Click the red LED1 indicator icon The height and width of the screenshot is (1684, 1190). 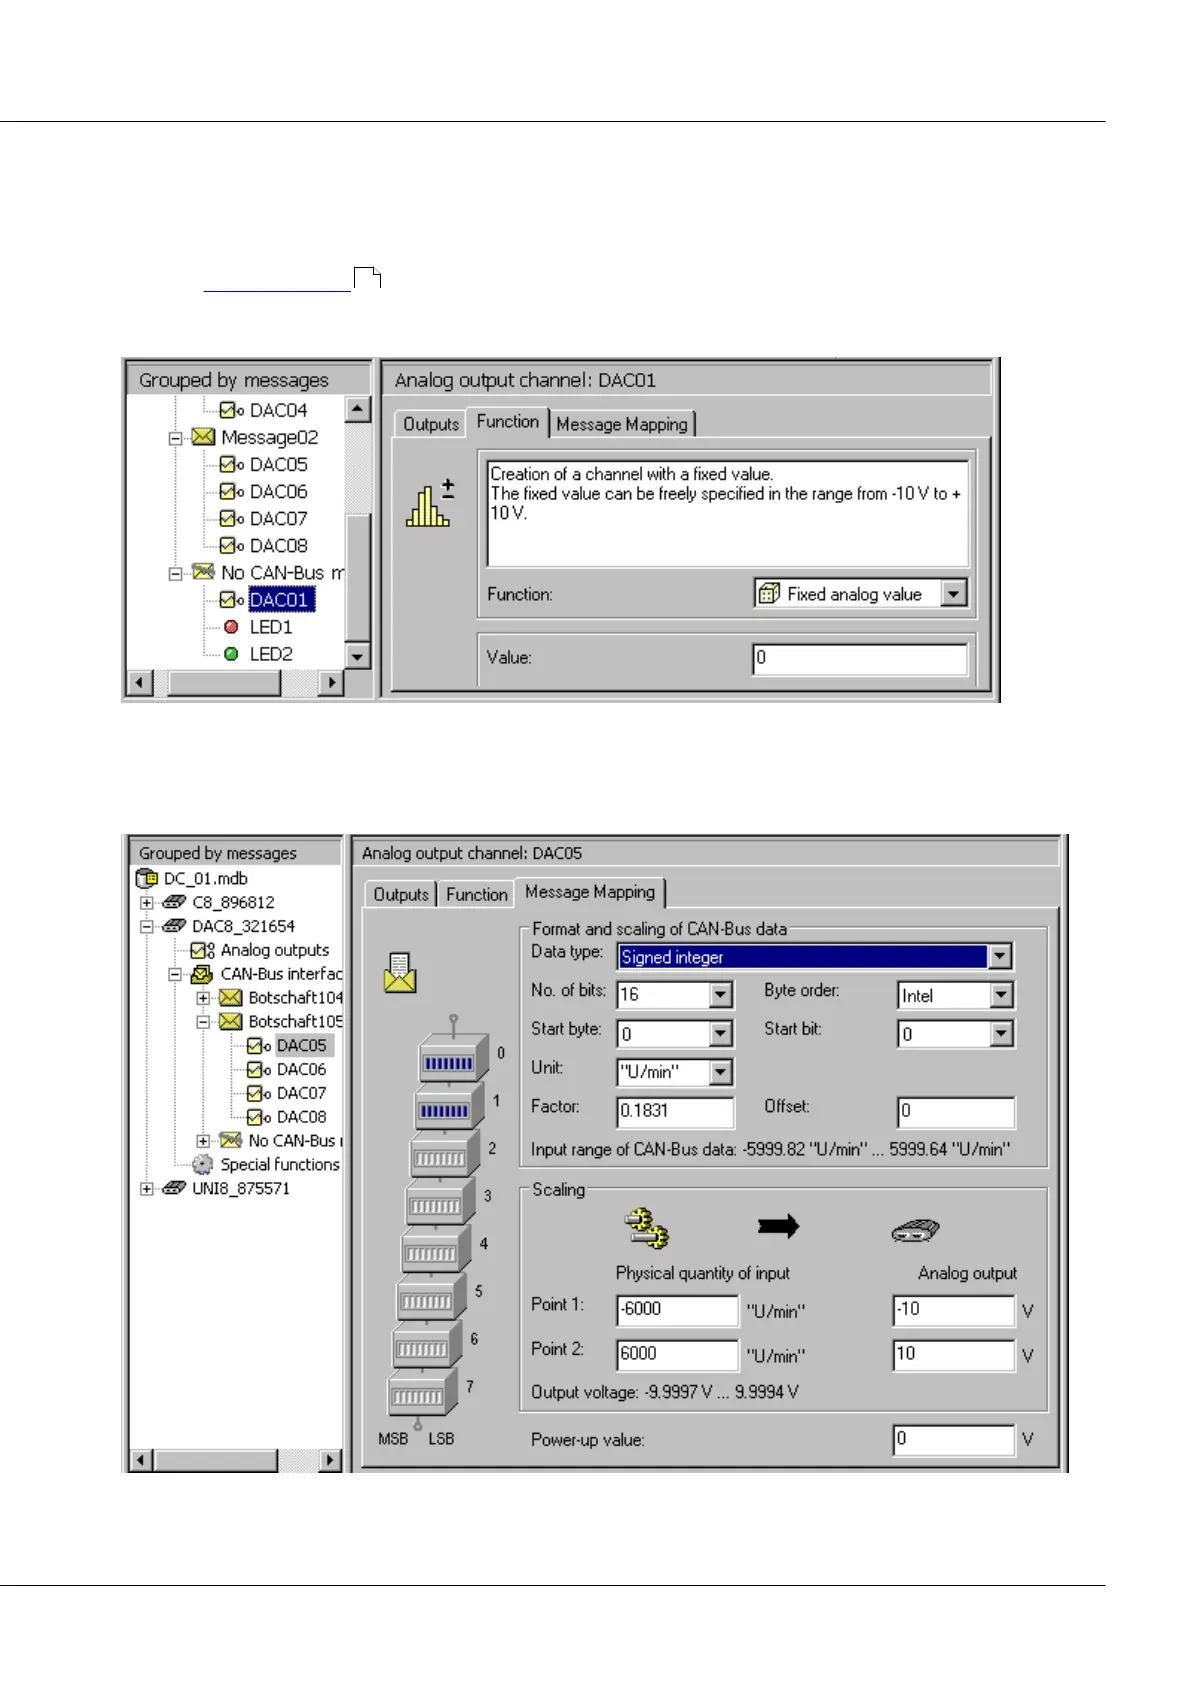pos(231,627)
